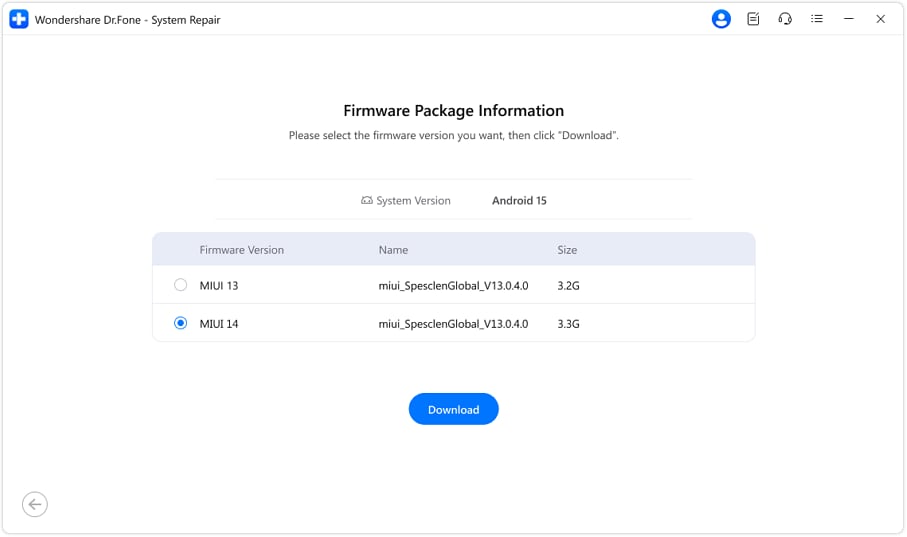
Task: Select the MIUI 13 firmware radio button
Action: (180, 285)
